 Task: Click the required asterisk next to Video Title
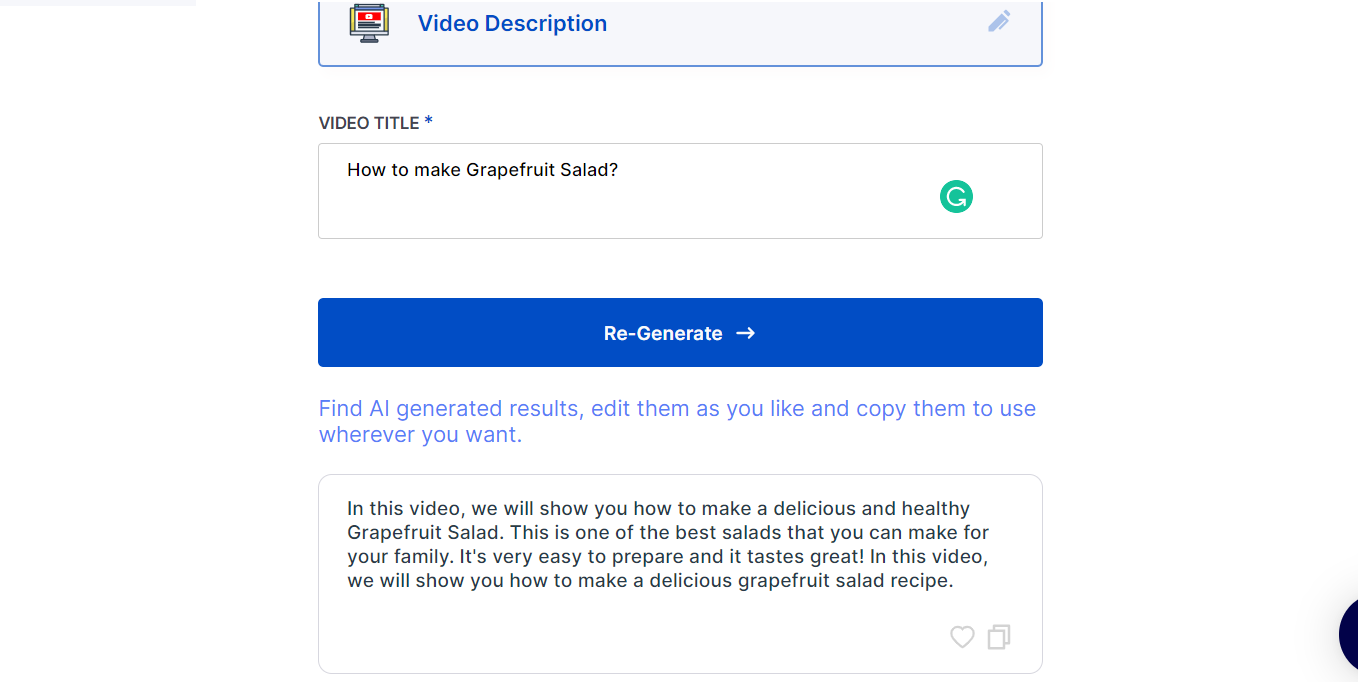click(x=429, y=122)
